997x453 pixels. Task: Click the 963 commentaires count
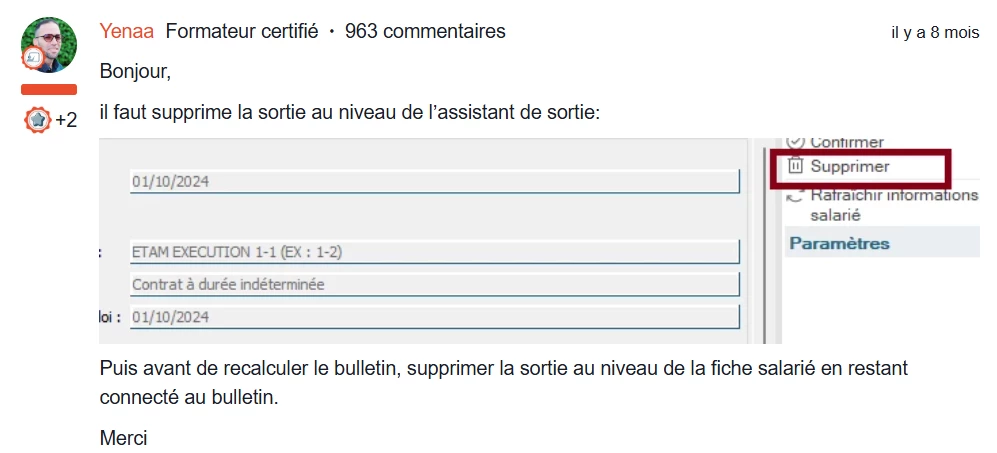click(x=425, y=31)
